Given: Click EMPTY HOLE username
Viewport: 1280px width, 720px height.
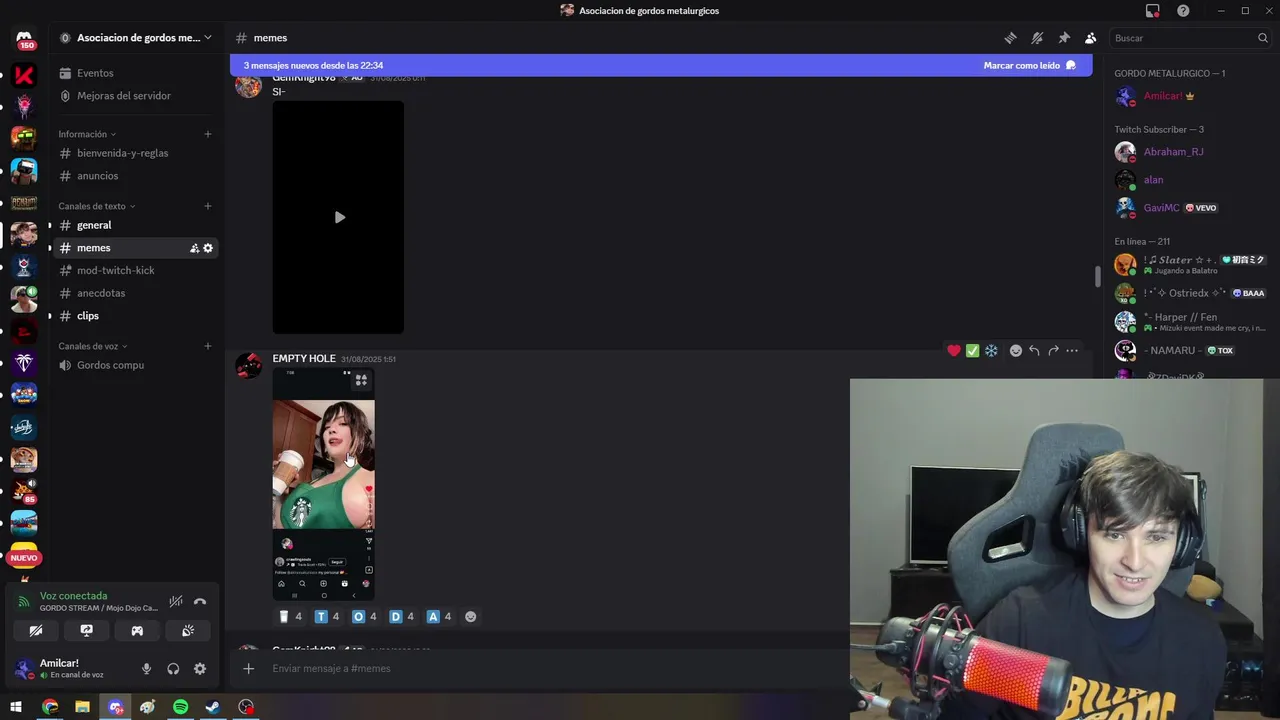Looking at the screenshot, I should click(x=304, y=359).
